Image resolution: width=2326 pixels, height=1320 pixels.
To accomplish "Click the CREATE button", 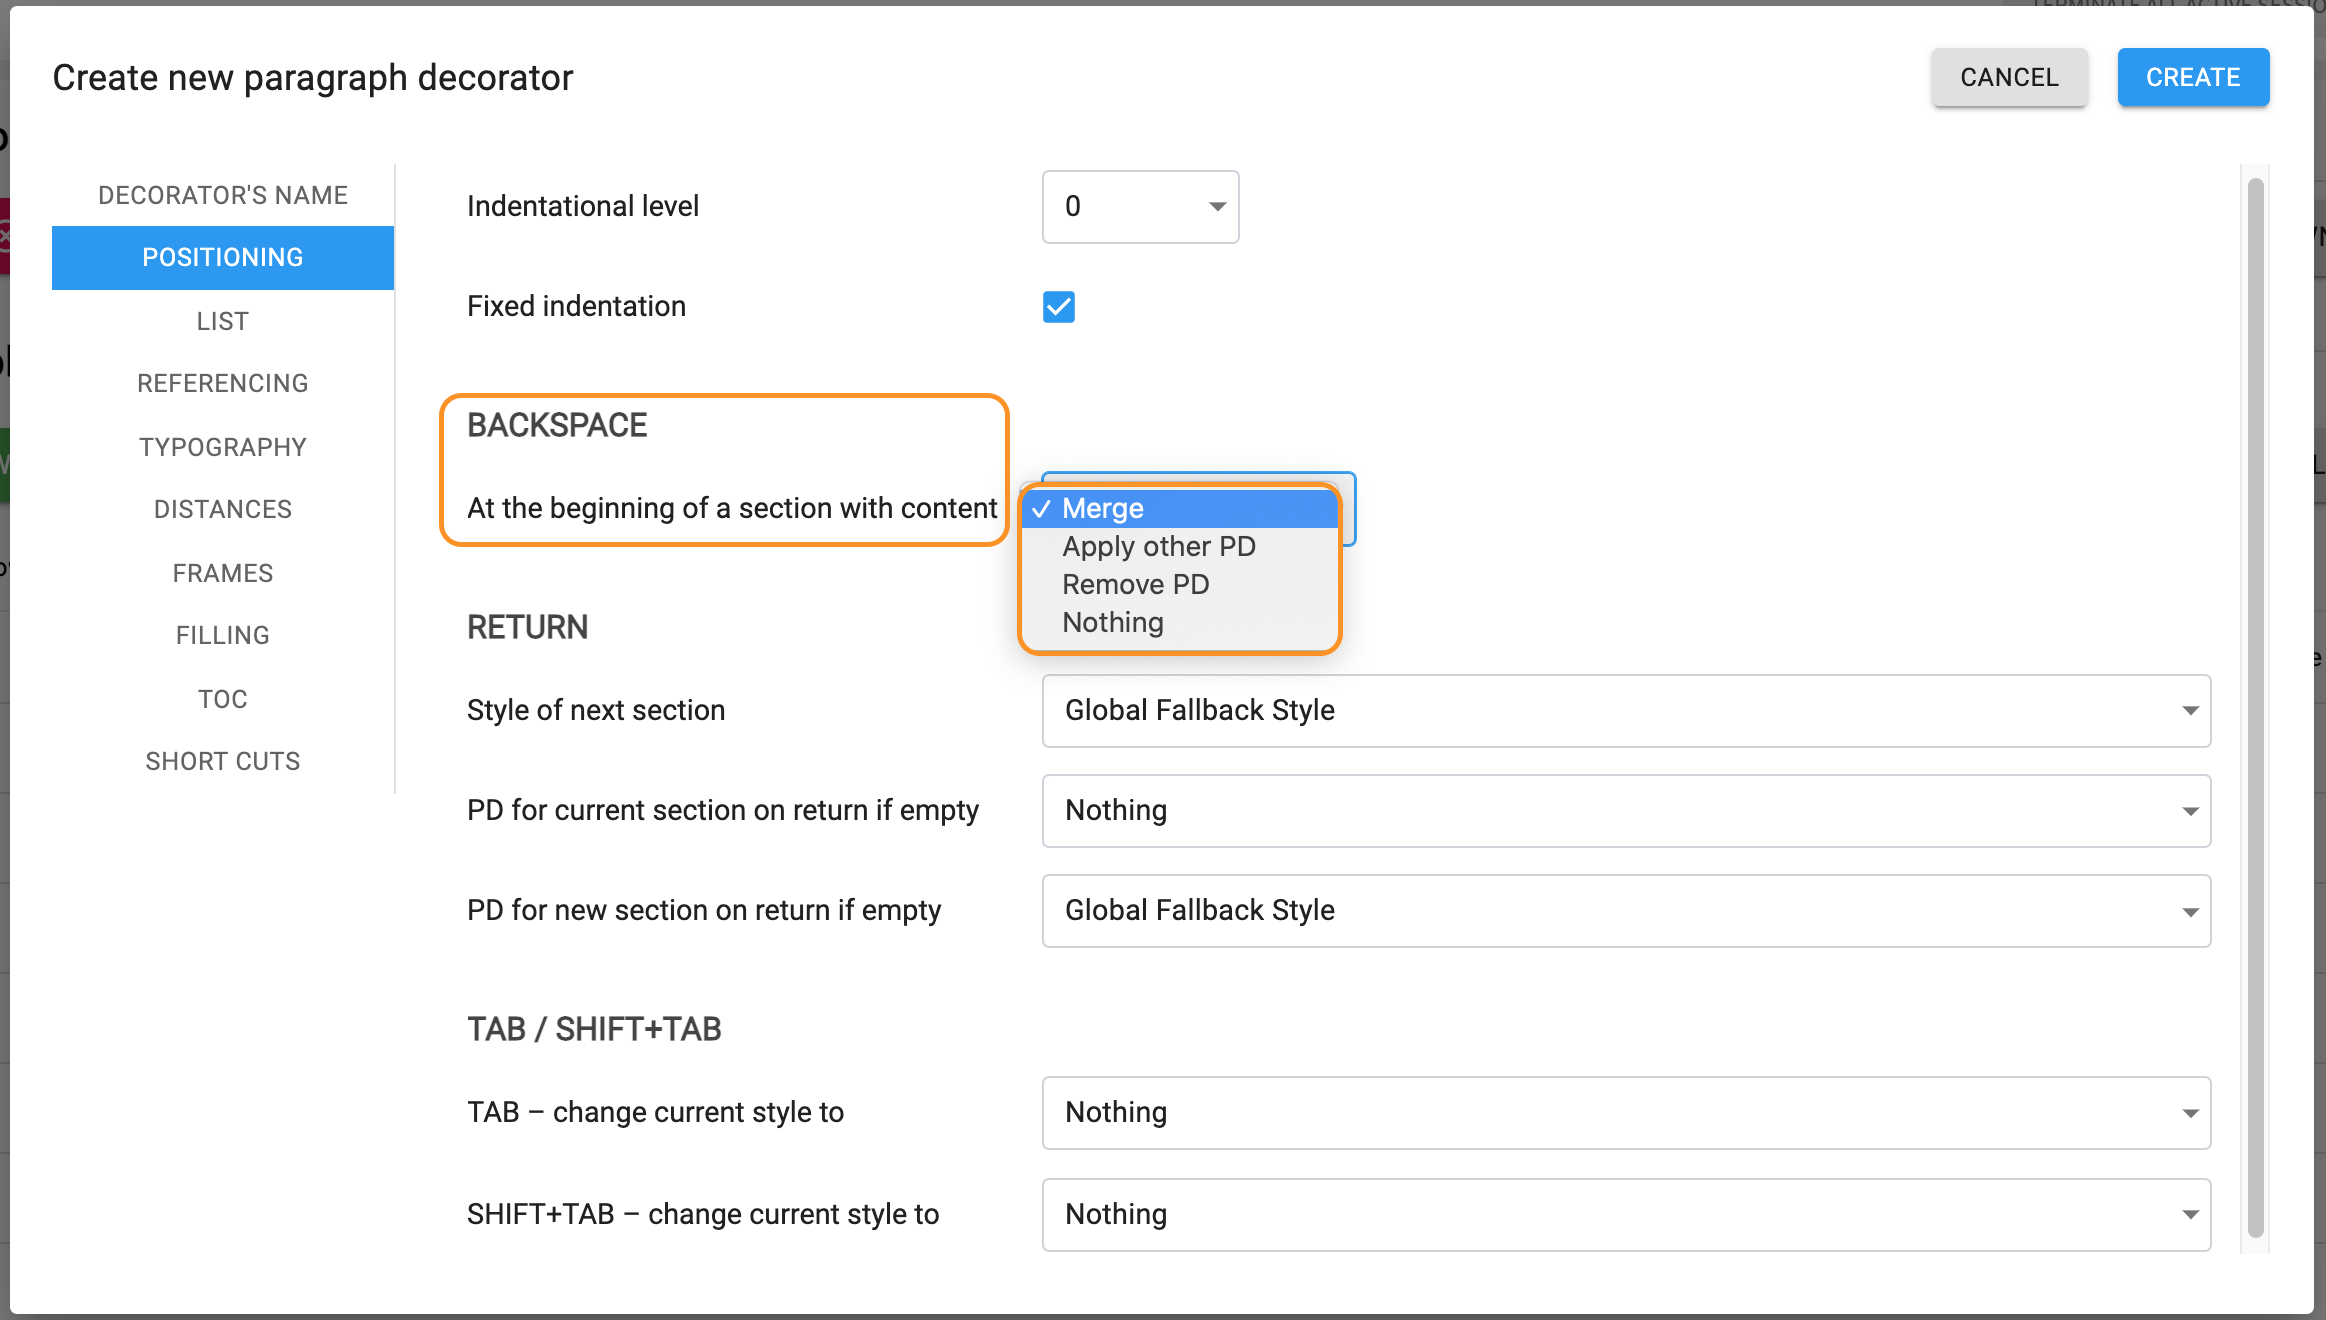I will click(2193, 77).
